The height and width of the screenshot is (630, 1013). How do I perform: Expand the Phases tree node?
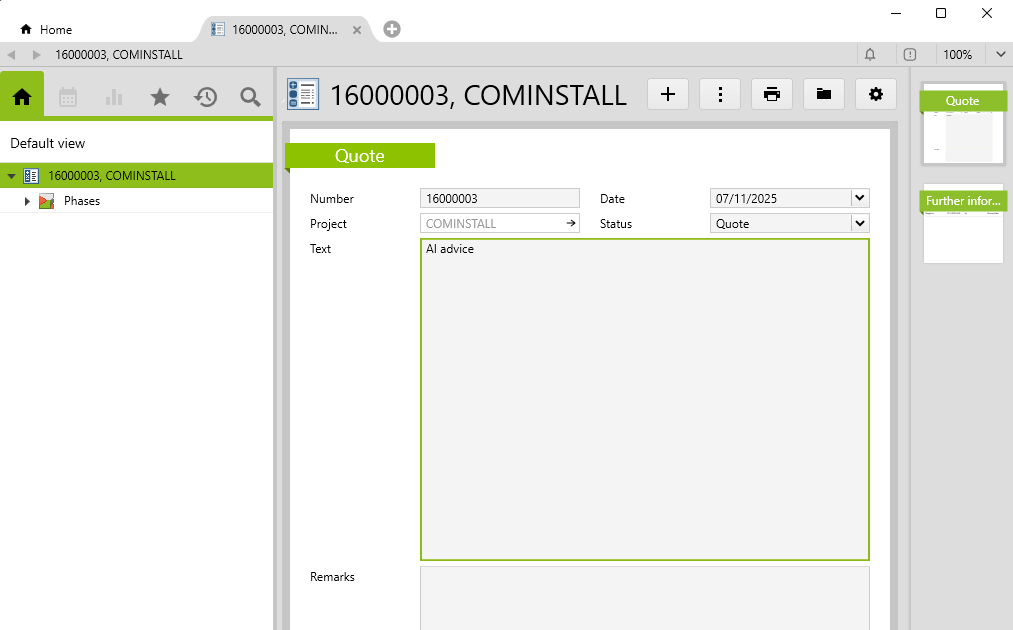tap(28, 201)
